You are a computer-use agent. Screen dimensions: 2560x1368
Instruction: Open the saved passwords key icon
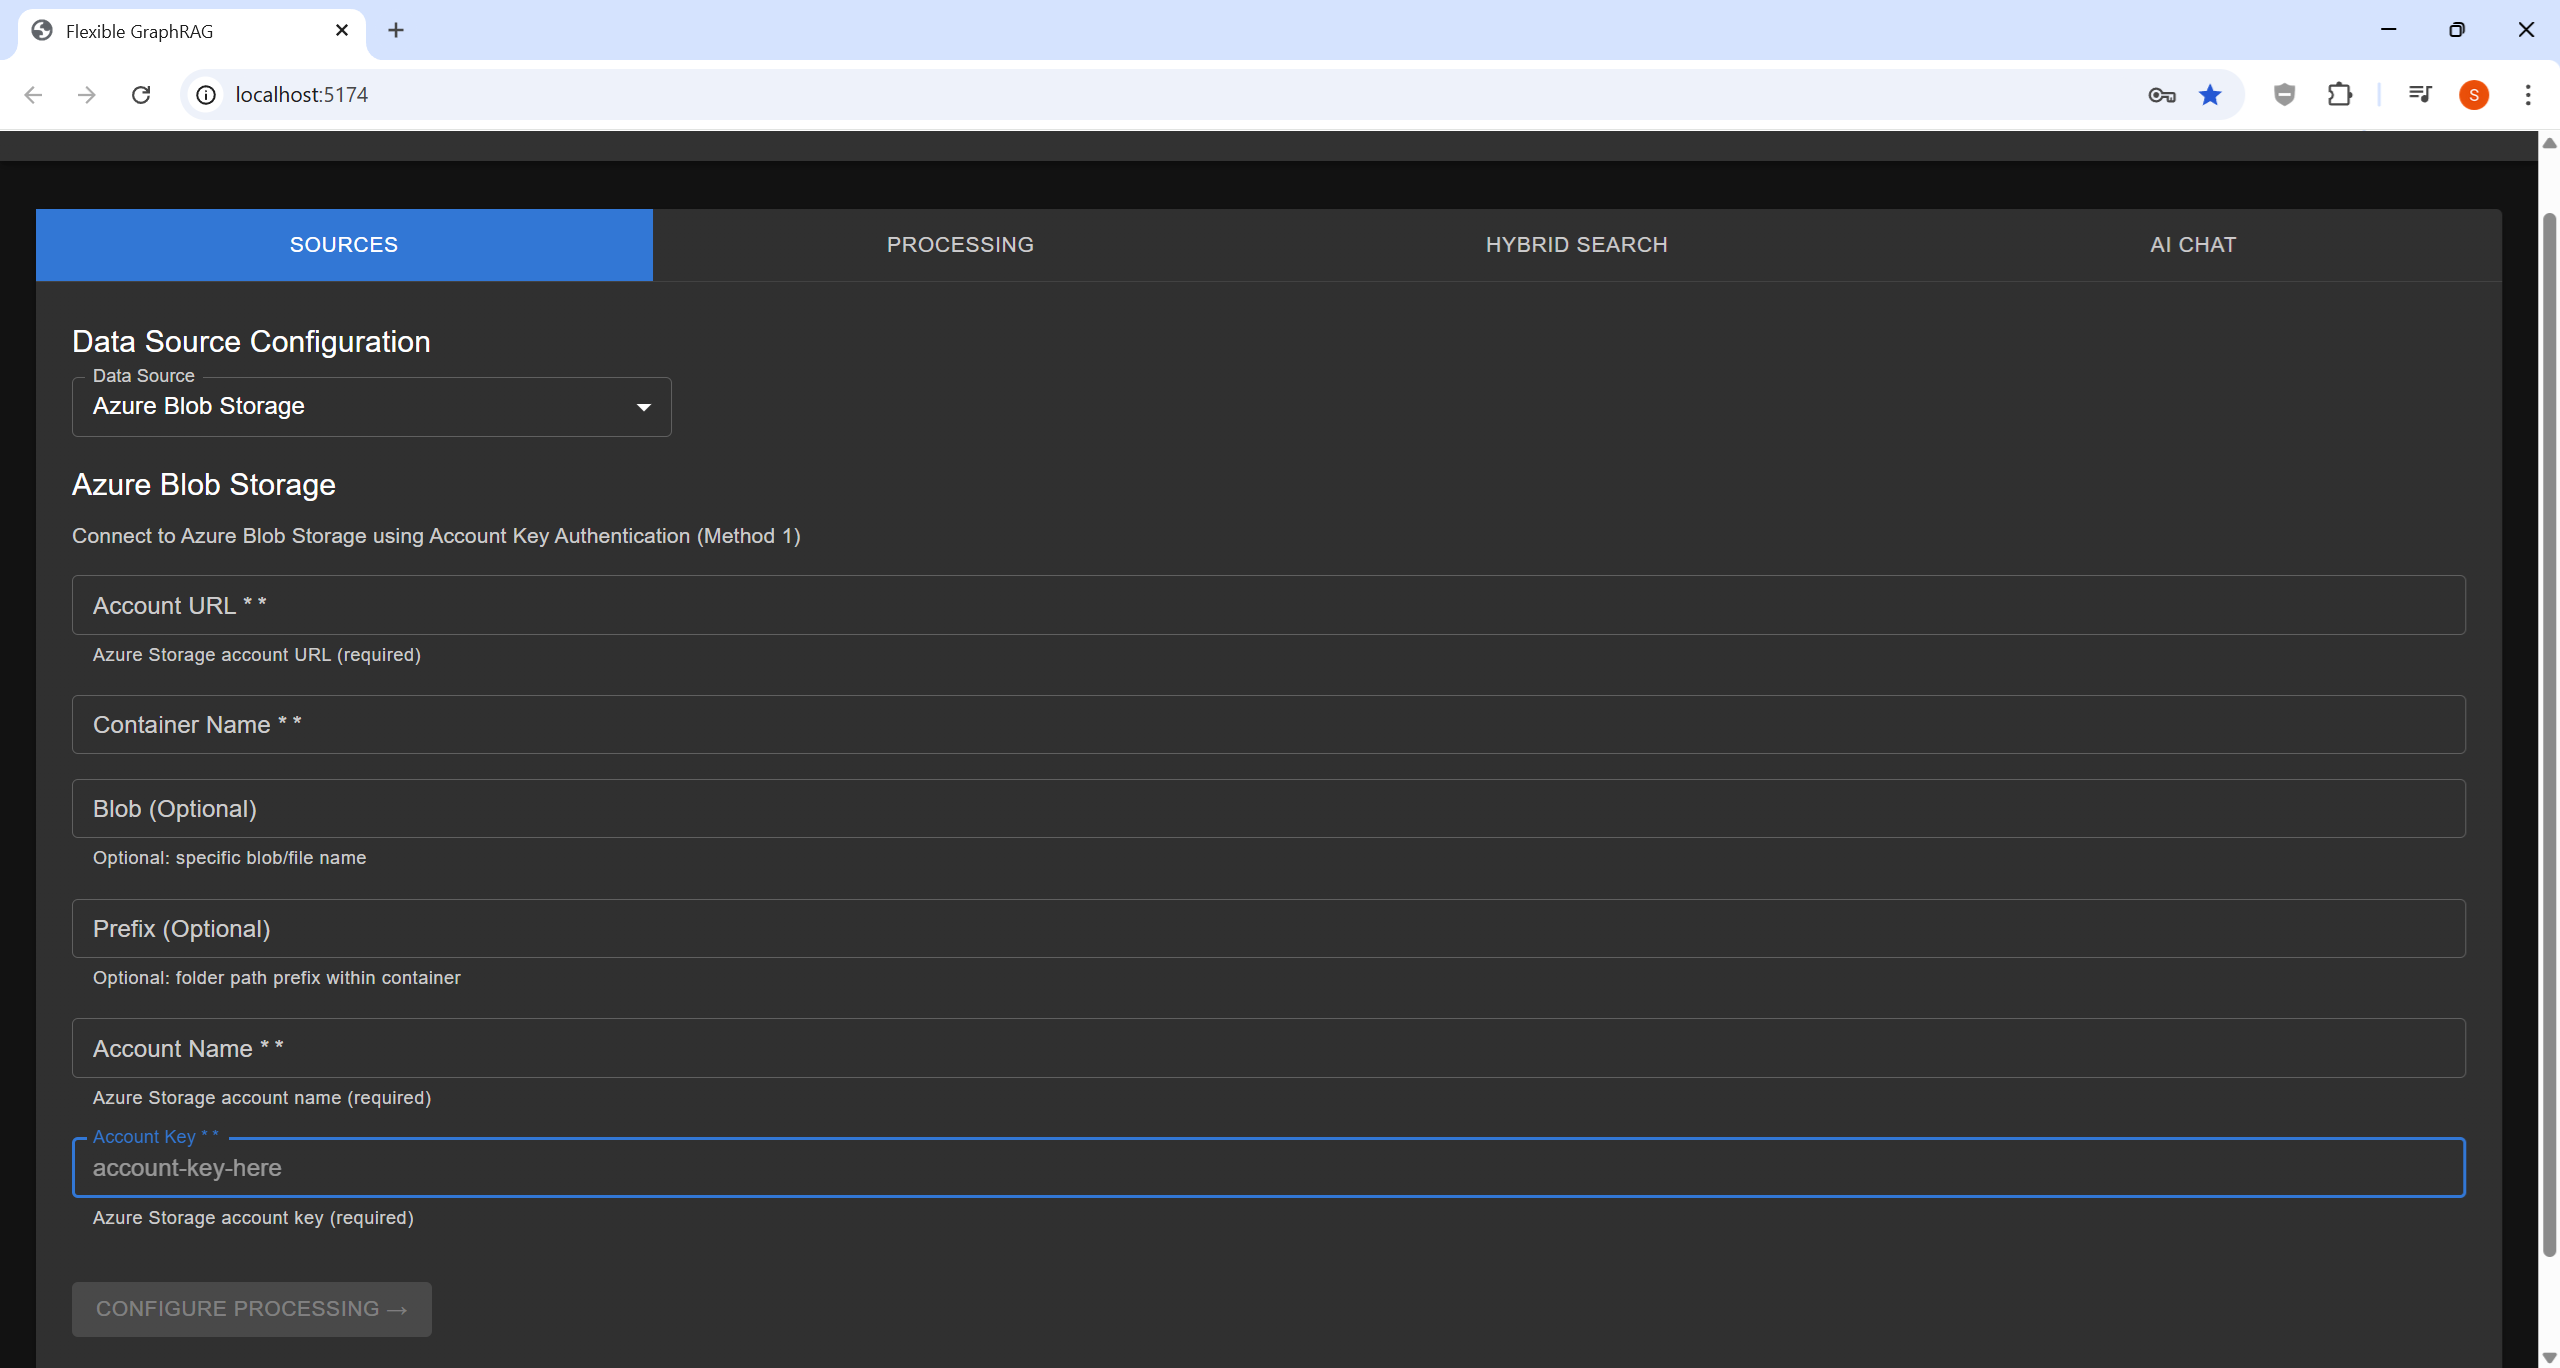[2161, 94]
